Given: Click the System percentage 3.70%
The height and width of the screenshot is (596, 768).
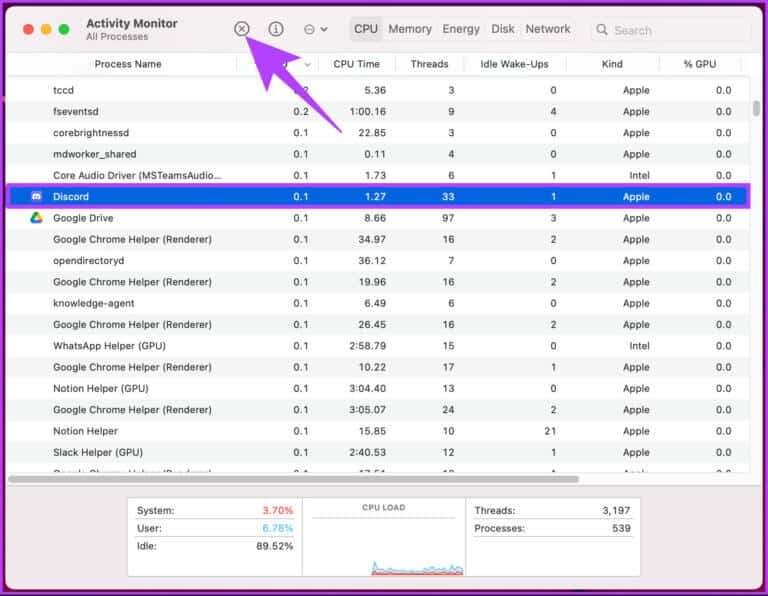Looking at the screenshot, I should point(278,510).
